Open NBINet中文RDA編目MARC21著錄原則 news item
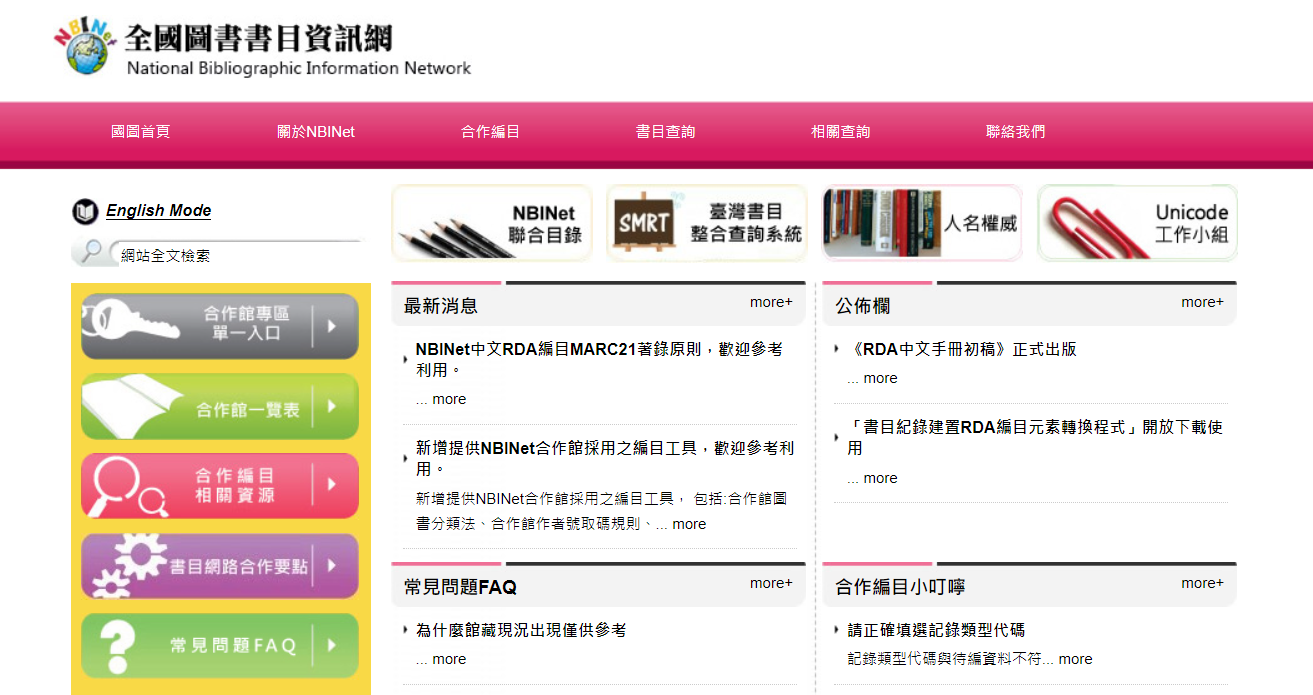Viewport: 1313px width, 695px height. tap(599, 360)
